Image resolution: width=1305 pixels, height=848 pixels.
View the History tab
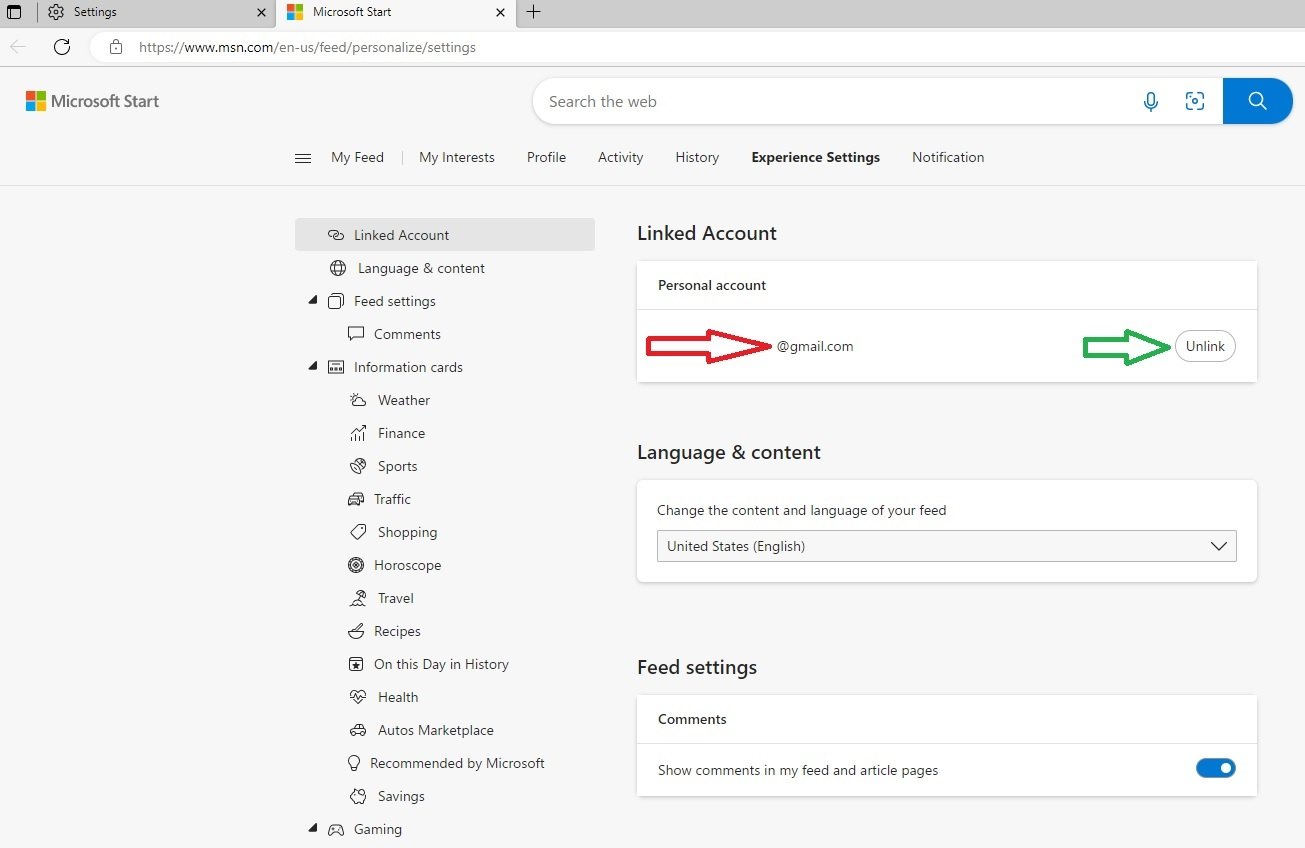tap(697, 157)
